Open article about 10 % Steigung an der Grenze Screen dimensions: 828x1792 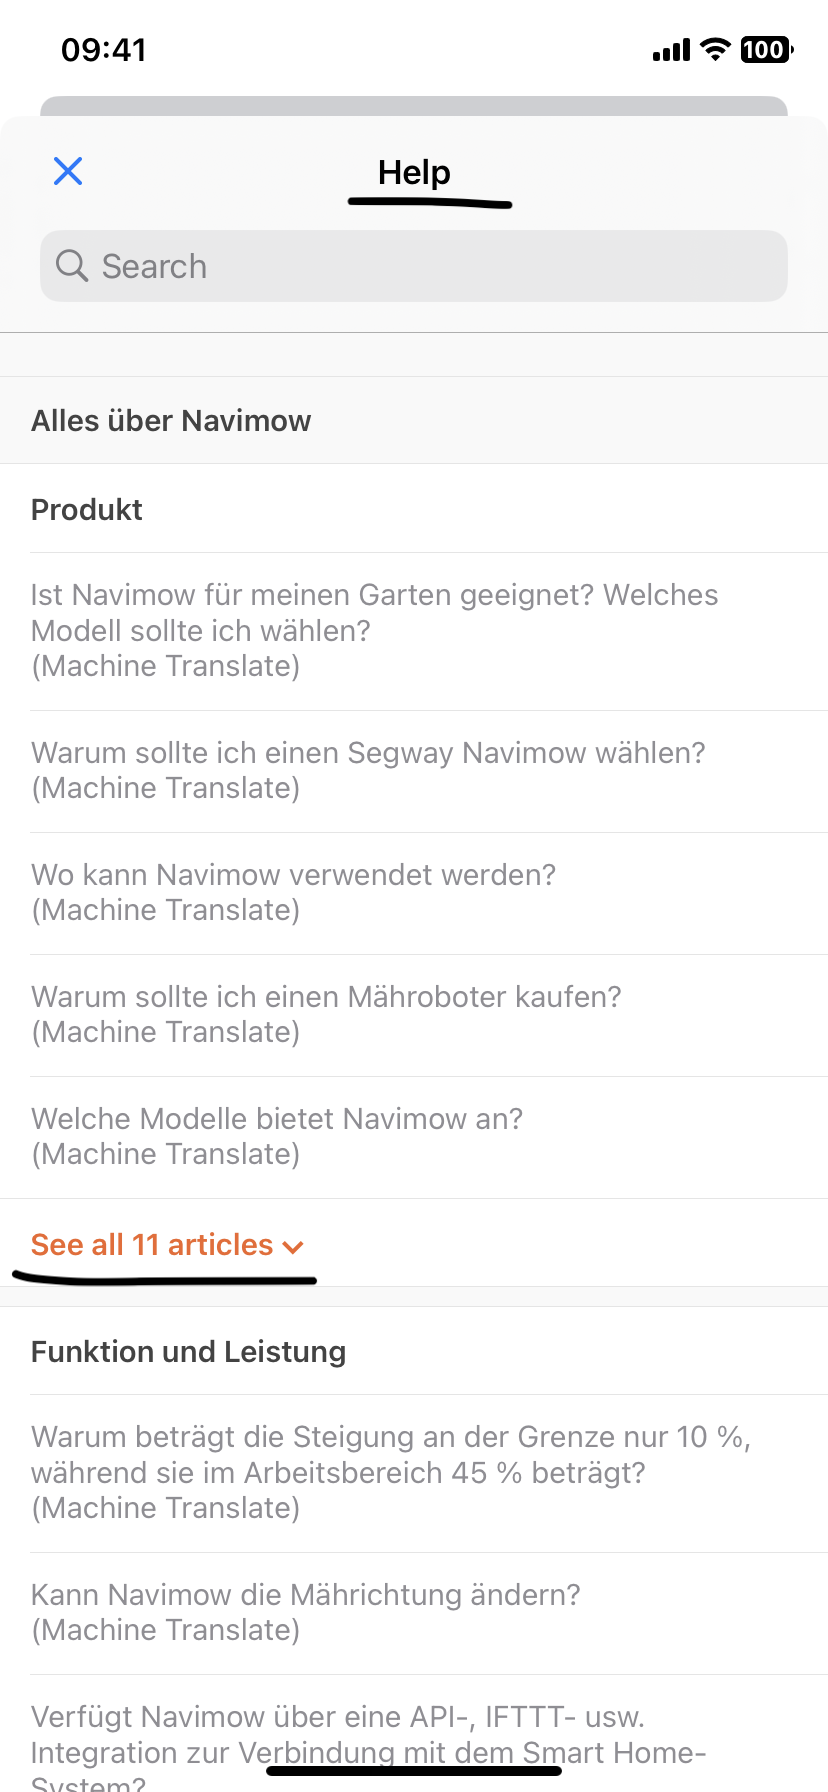click(x=390, y=1472)
